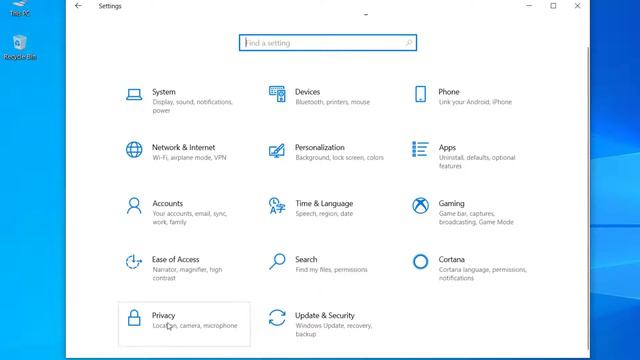Focus the Find a setting search field
The height and width of the screenshot is (360, 640).
[328, 43]
